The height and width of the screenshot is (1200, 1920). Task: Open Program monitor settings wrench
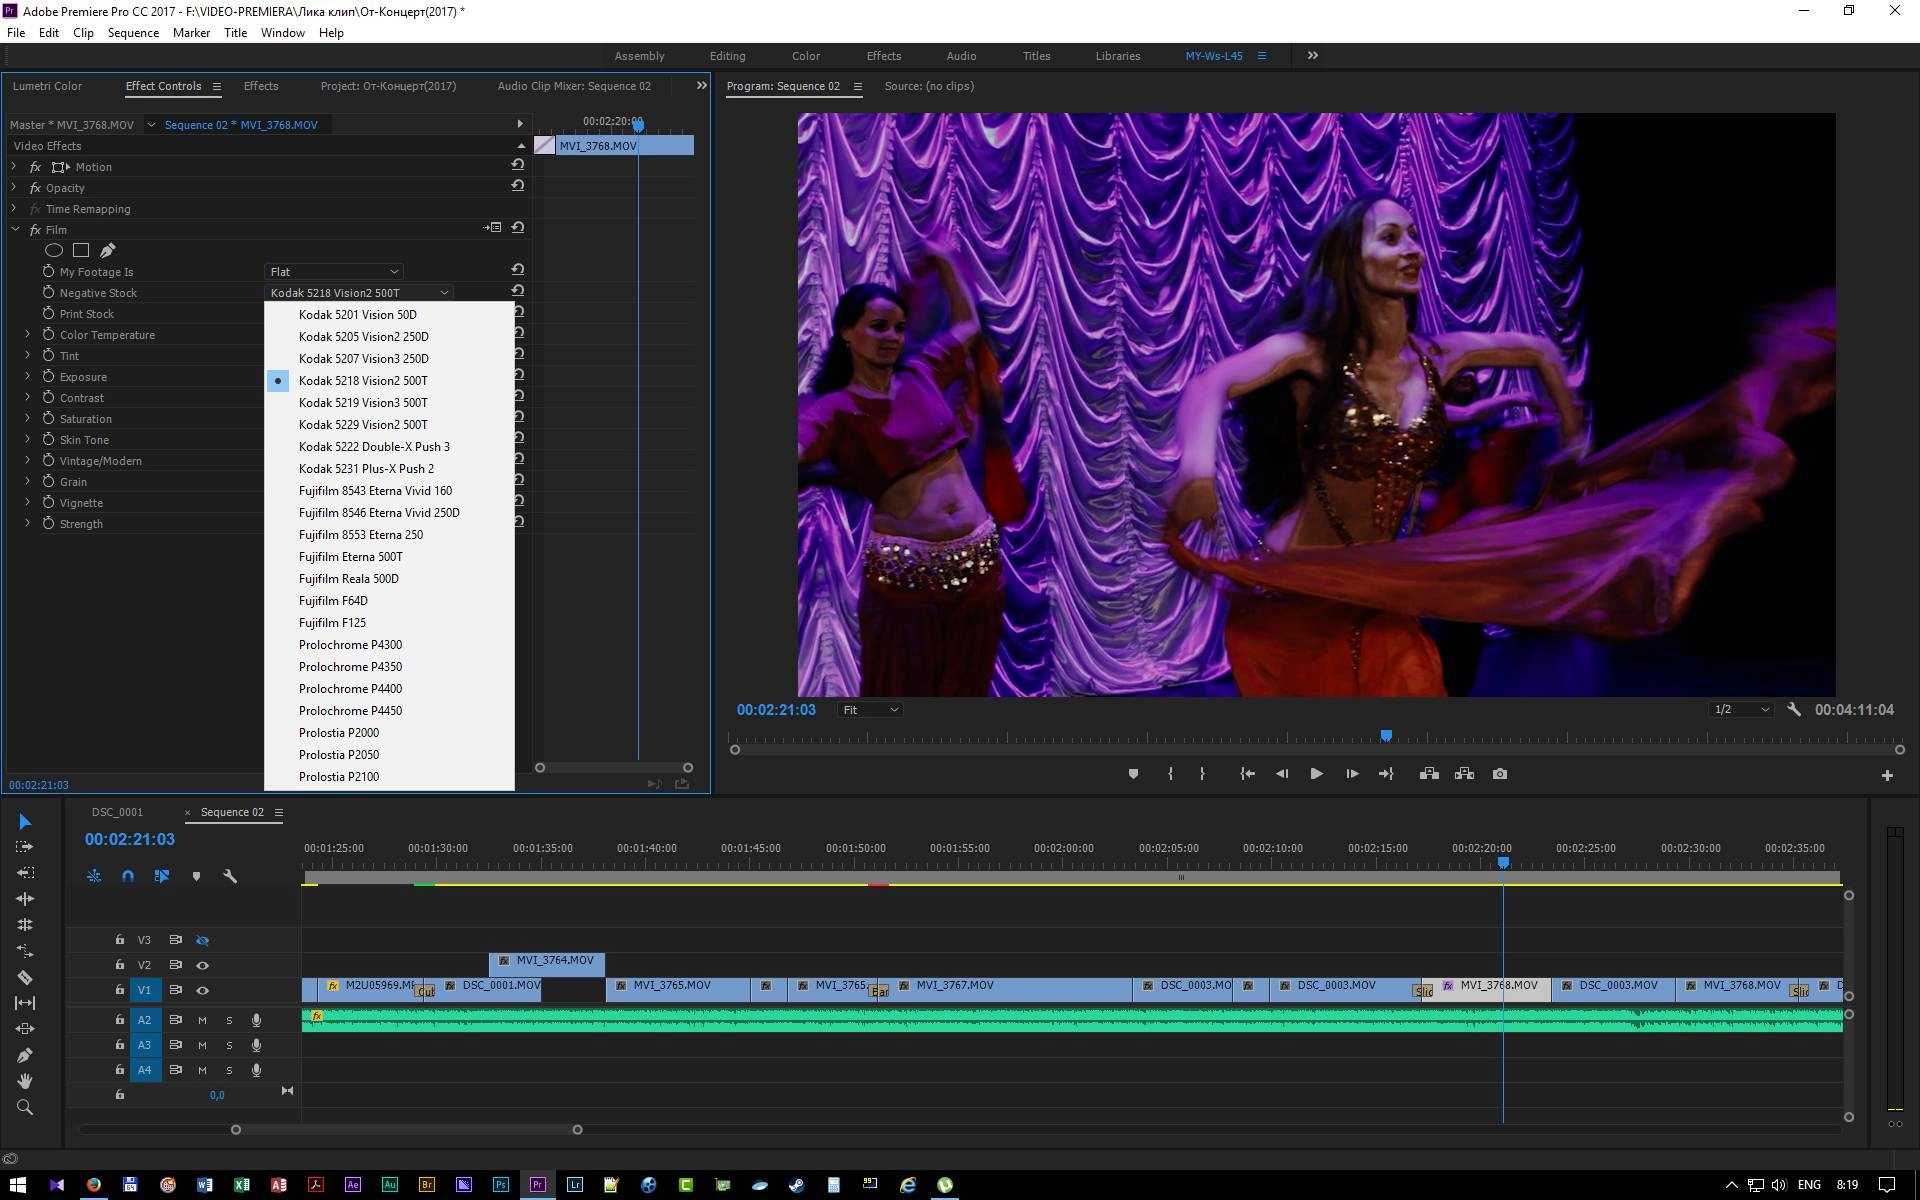click(x=1794, y=709)
